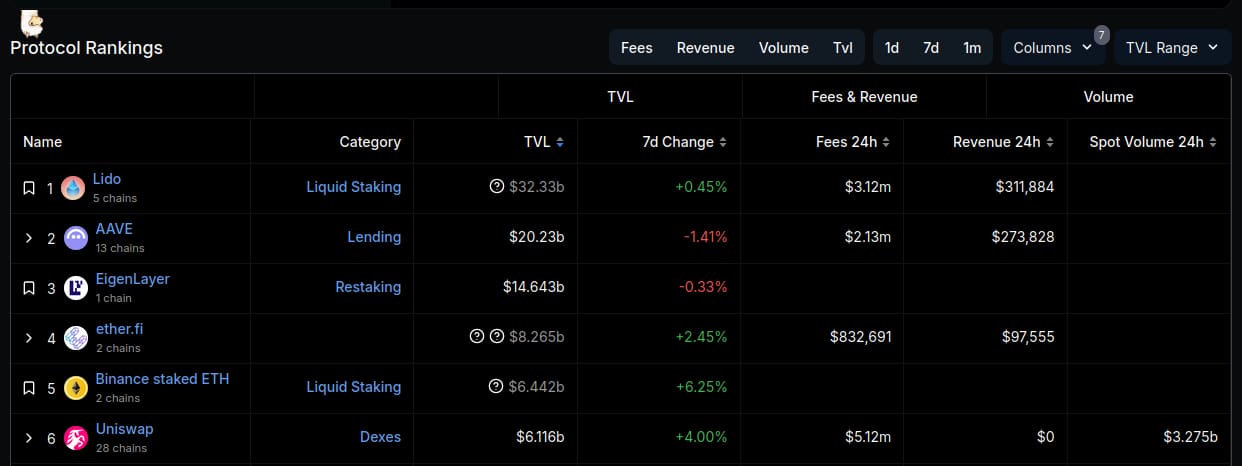Open the Uniswap protocol link
The image size is (1242, 466).
(x=124, y=429)
